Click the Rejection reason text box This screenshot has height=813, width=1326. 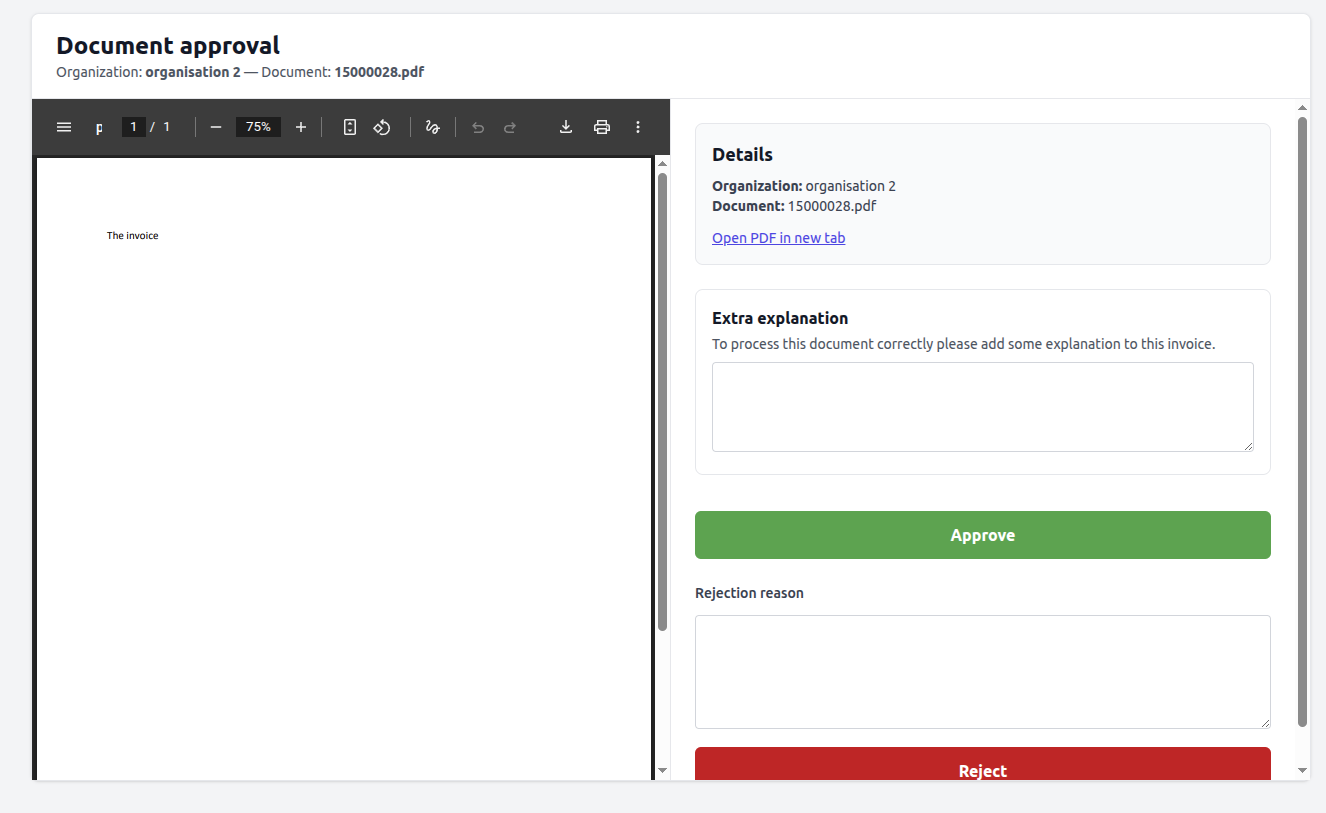coord(982,671)
